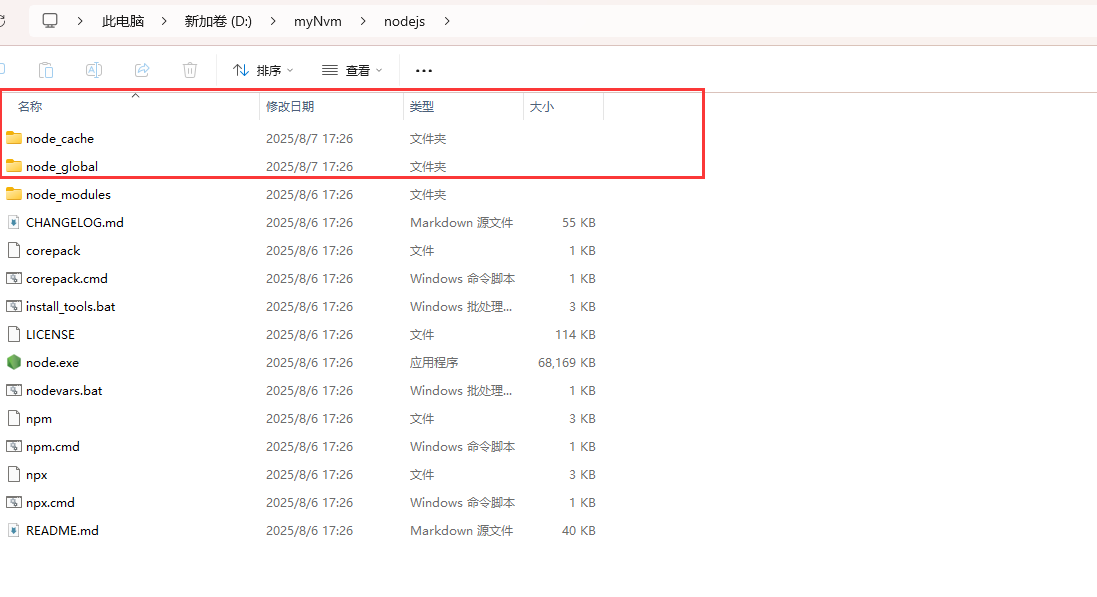Click the nodevars.bat file name

(x=64, y=391)
